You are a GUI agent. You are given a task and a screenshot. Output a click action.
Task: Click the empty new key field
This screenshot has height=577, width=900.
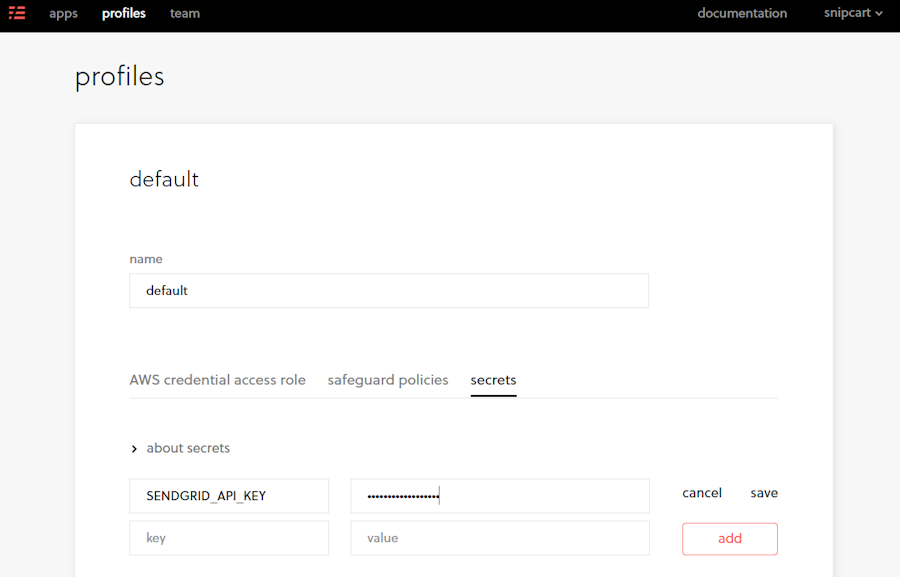click(x=229, y=538)
